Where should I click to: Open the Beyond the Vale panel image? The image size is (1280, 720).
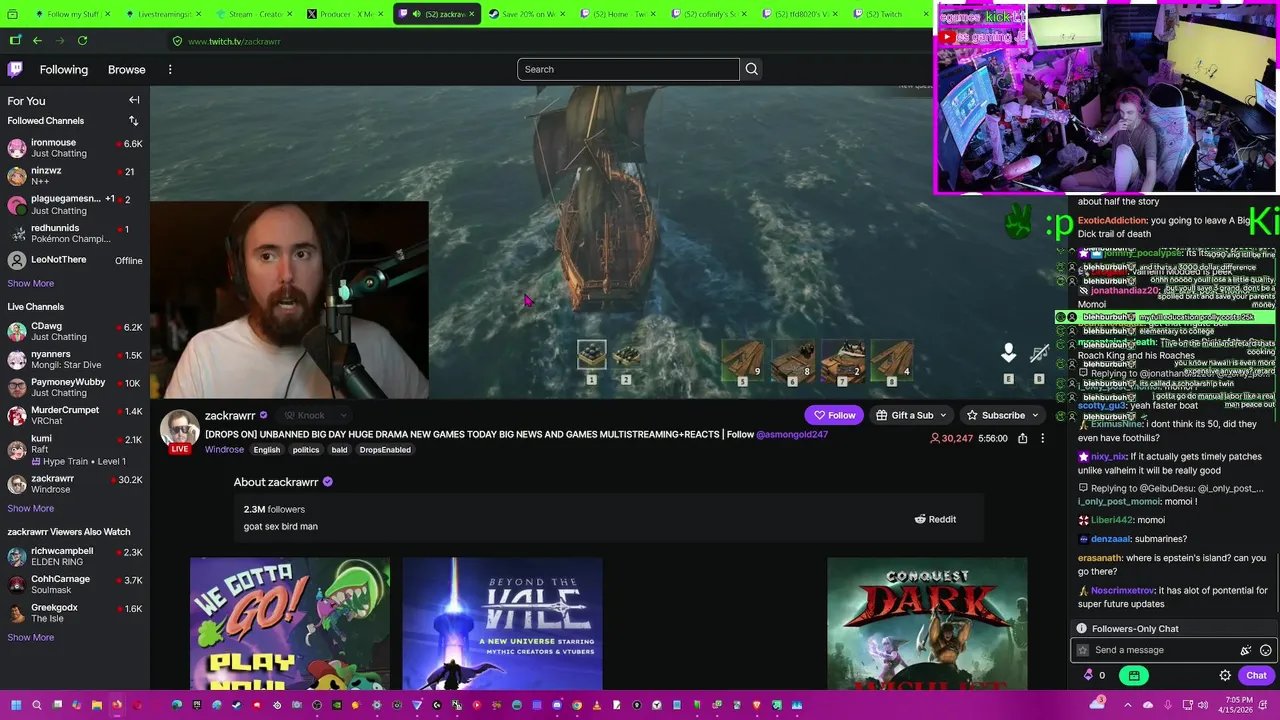point(502,624)
